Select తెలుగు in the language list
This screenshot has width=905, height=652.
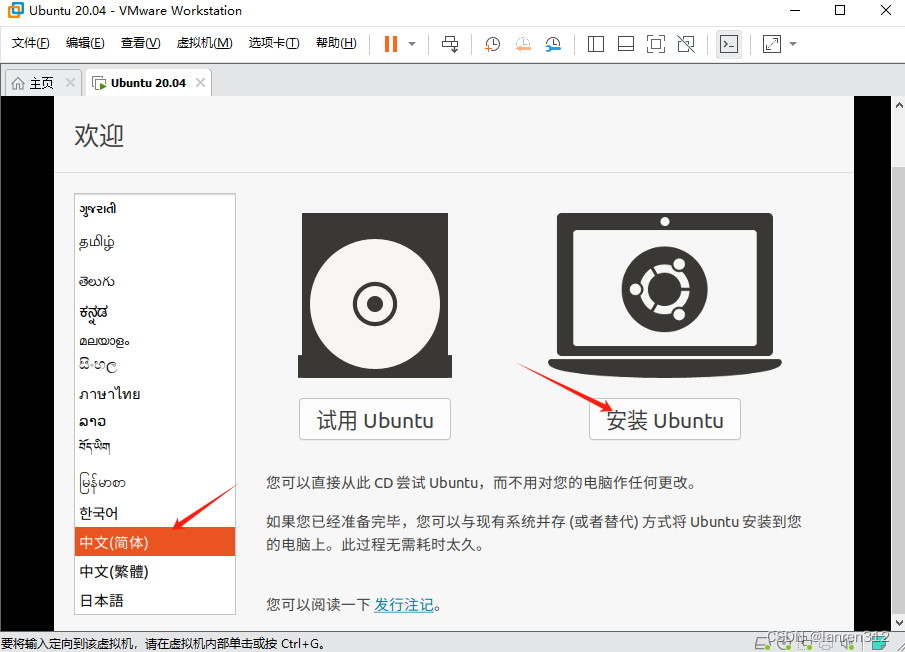[x=155, y=281]
